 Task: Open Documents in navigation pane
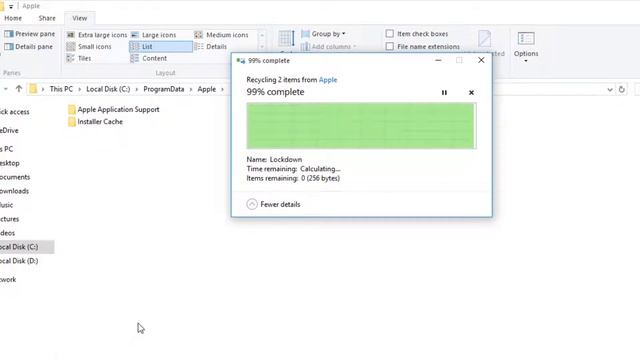coord(15,177)
